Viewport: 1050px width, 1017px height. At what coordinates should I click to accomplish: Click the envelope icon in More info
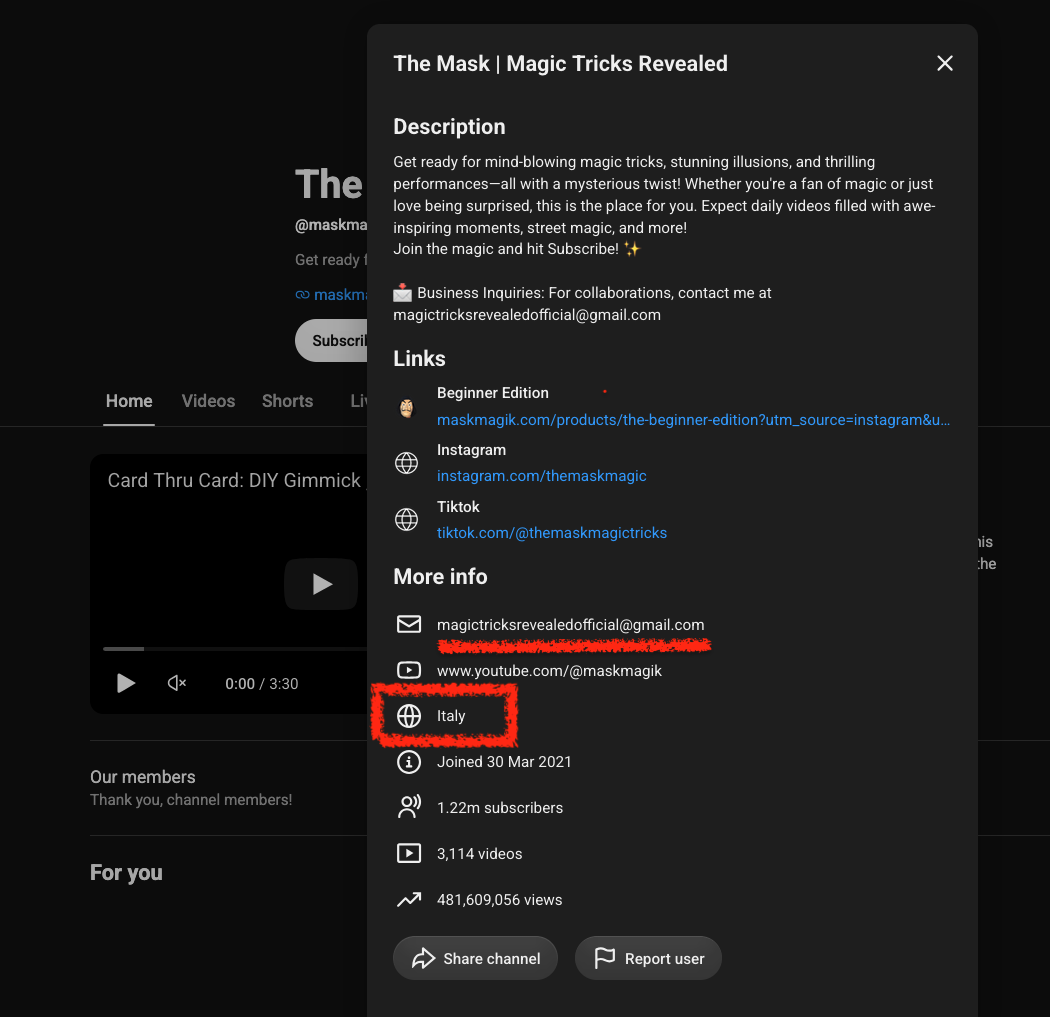(x=408, y=624)
